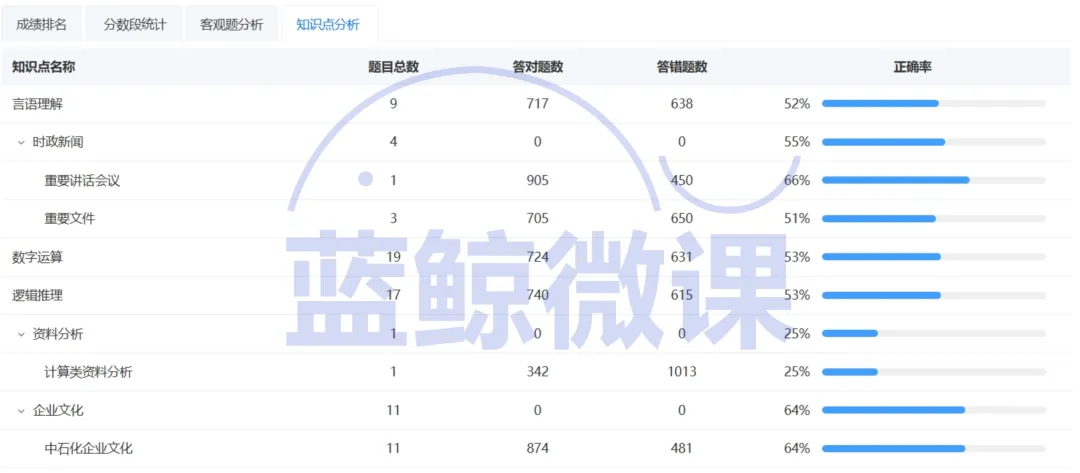Click the 66% value in 重要讲话会议 row

point(797,180)
